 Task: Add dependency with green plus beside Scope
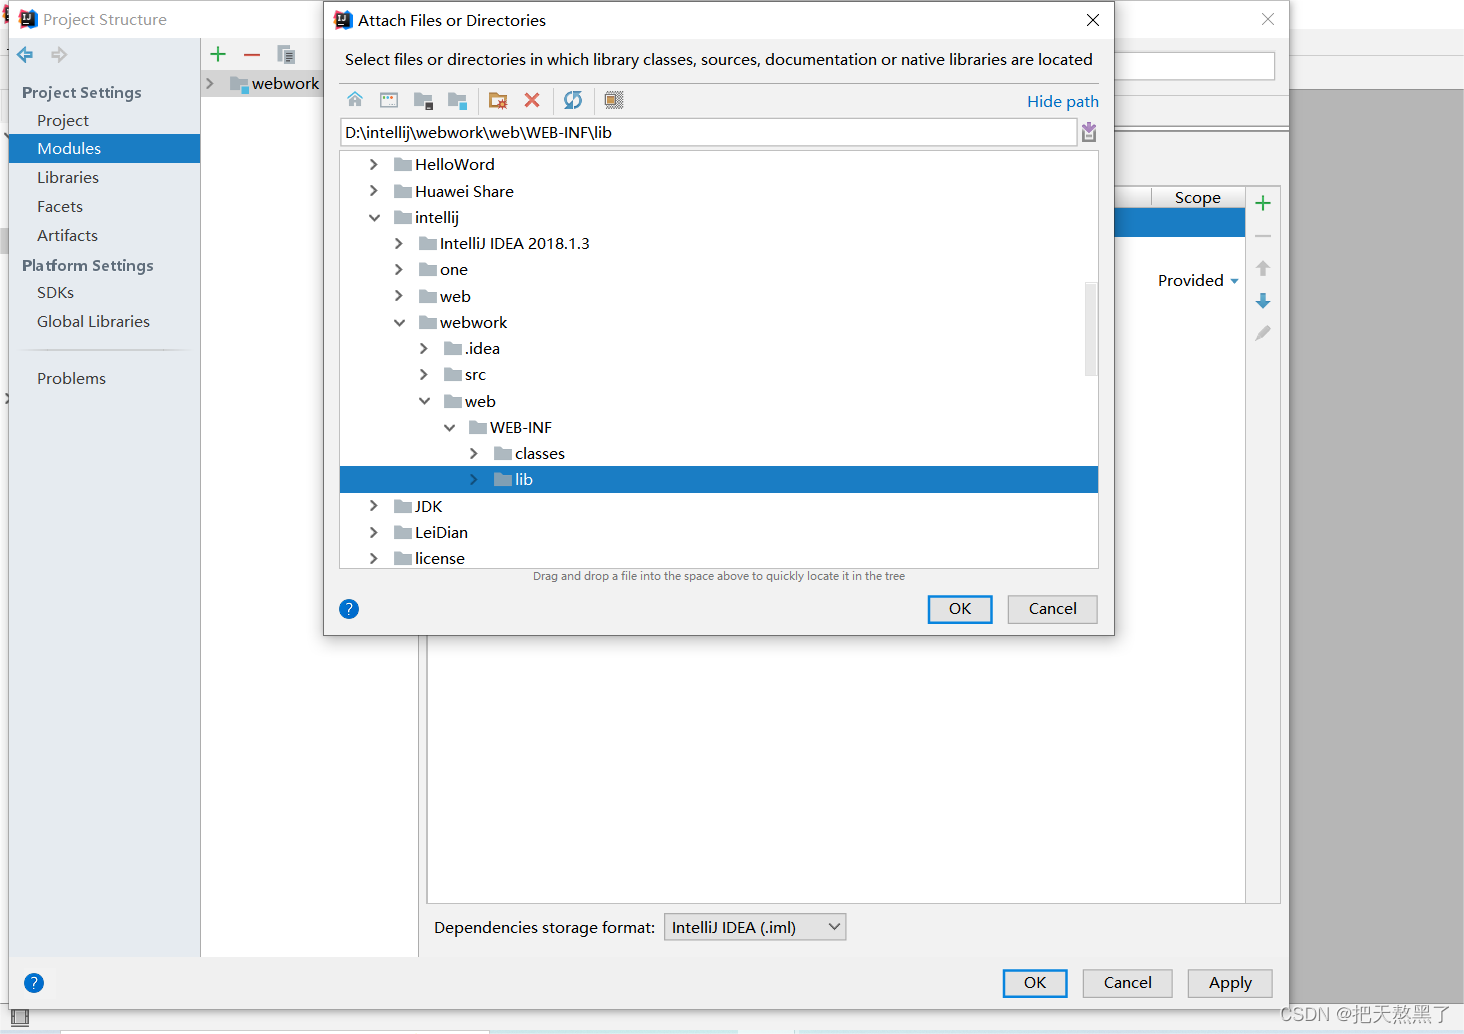click(1263, 203)
